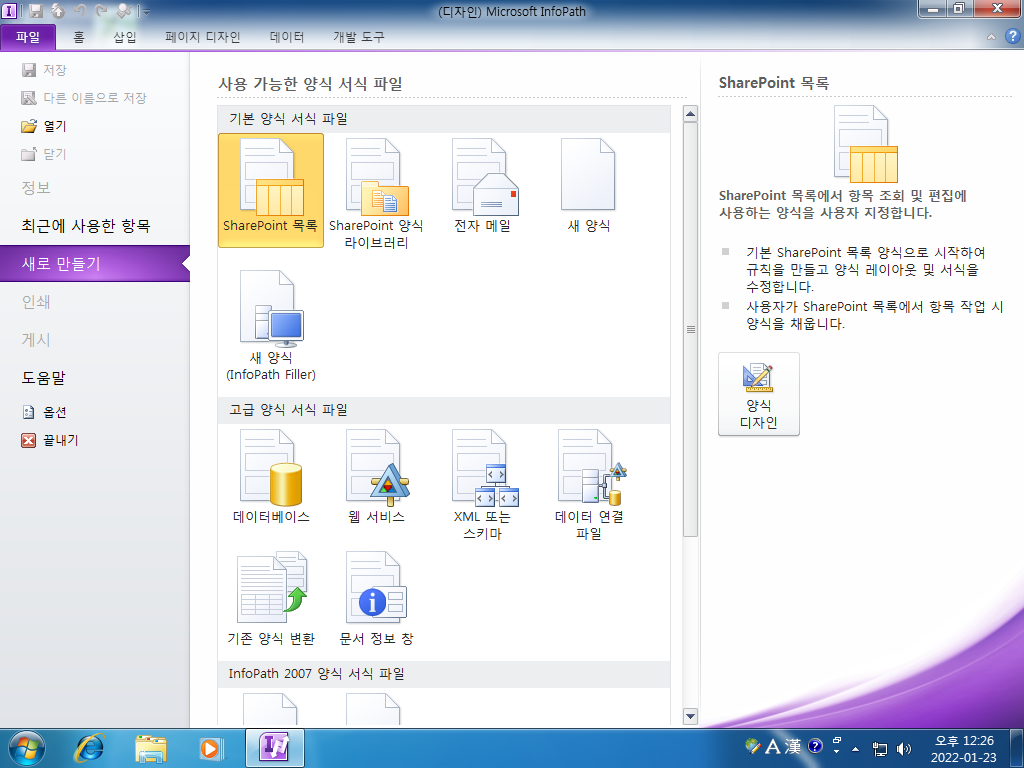Select the SharePoint 목록 template icon
The height and width of the screenshot is (768, 1024).
pos(270,190)
